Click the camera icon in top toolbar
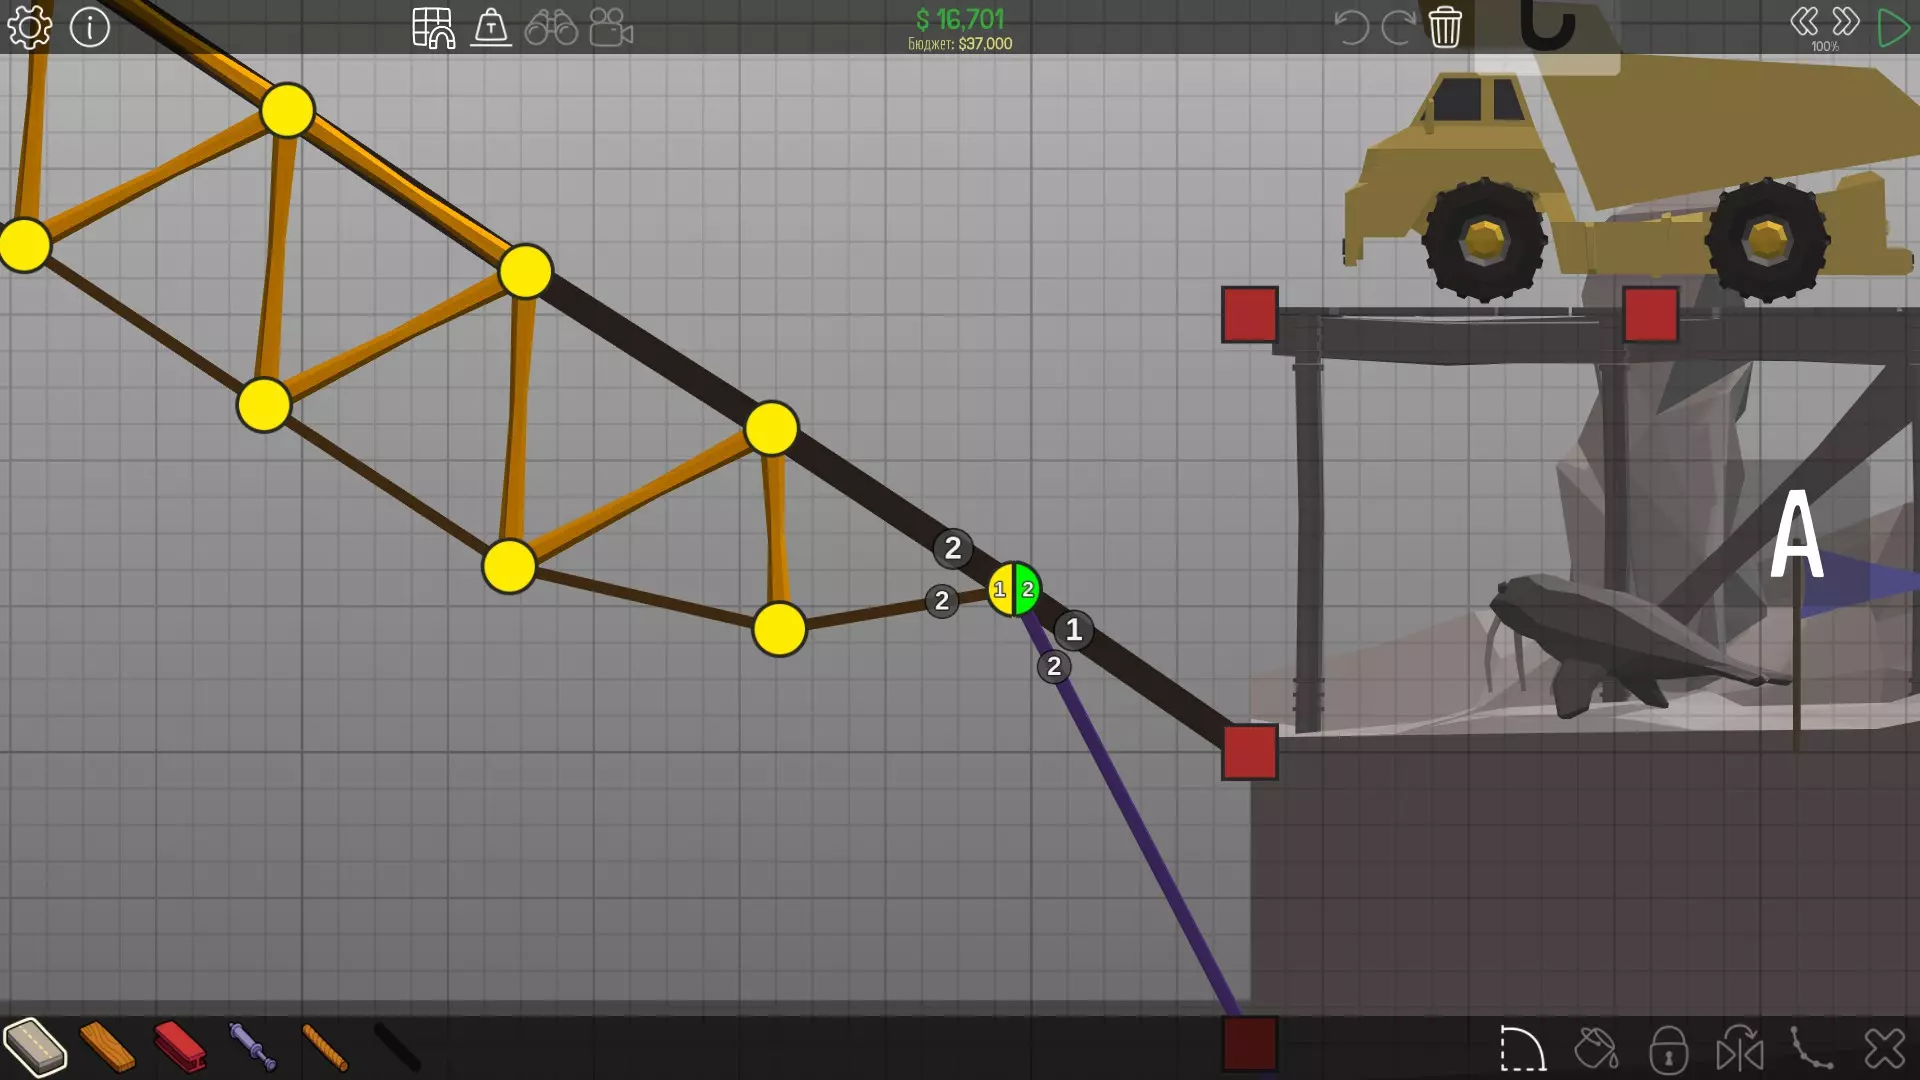The height and width of the screenshot is (1080, 1920). [611, 27]
